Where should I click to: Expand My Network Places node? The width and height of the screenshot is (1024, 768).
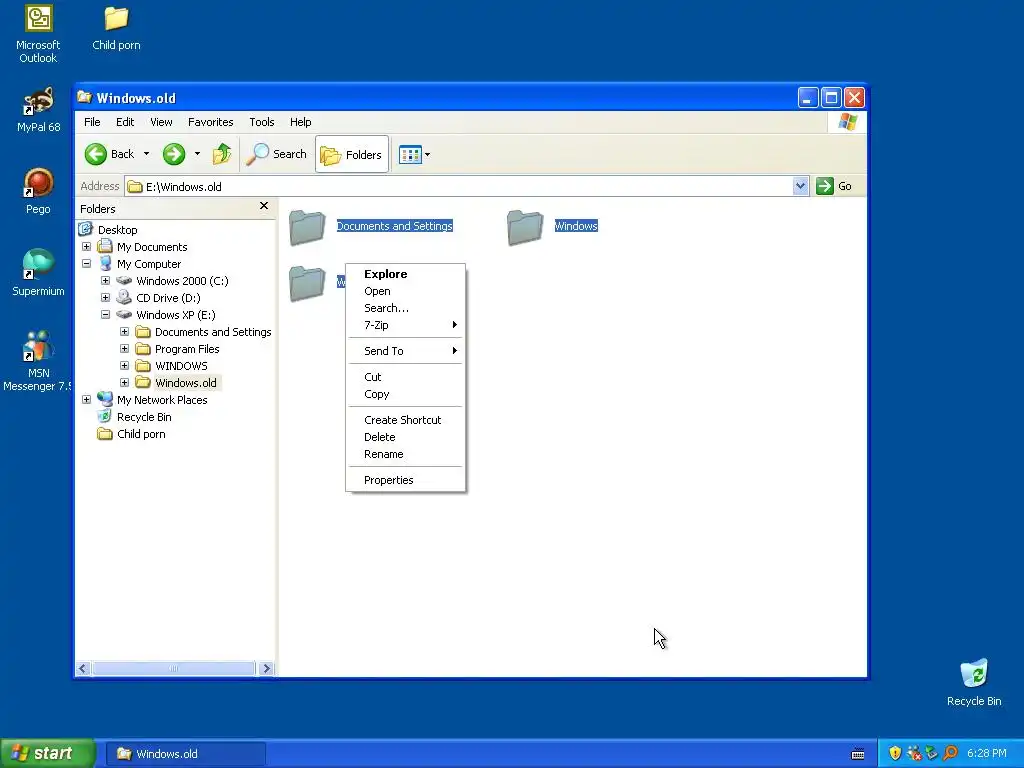[x=86, y=400]
